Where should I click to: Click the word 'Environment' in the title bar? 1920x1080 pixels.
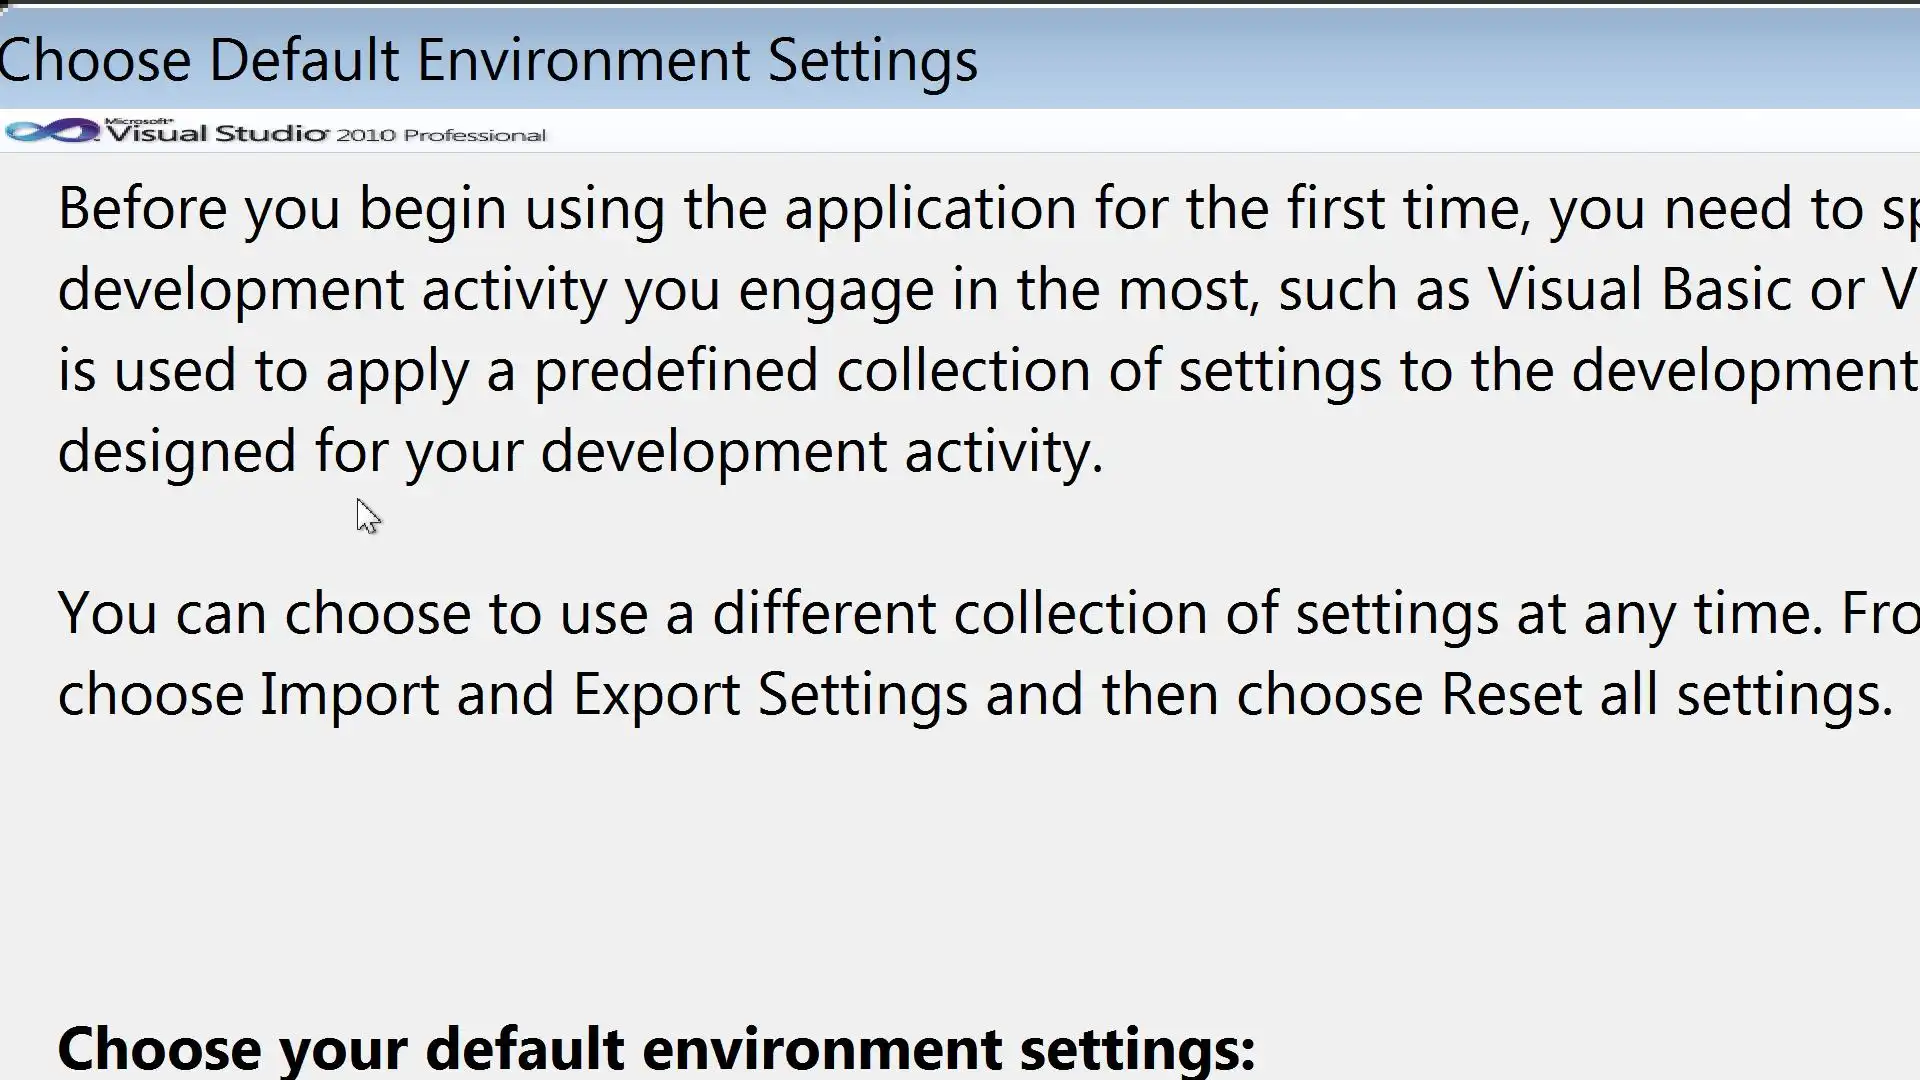(582, 60)
